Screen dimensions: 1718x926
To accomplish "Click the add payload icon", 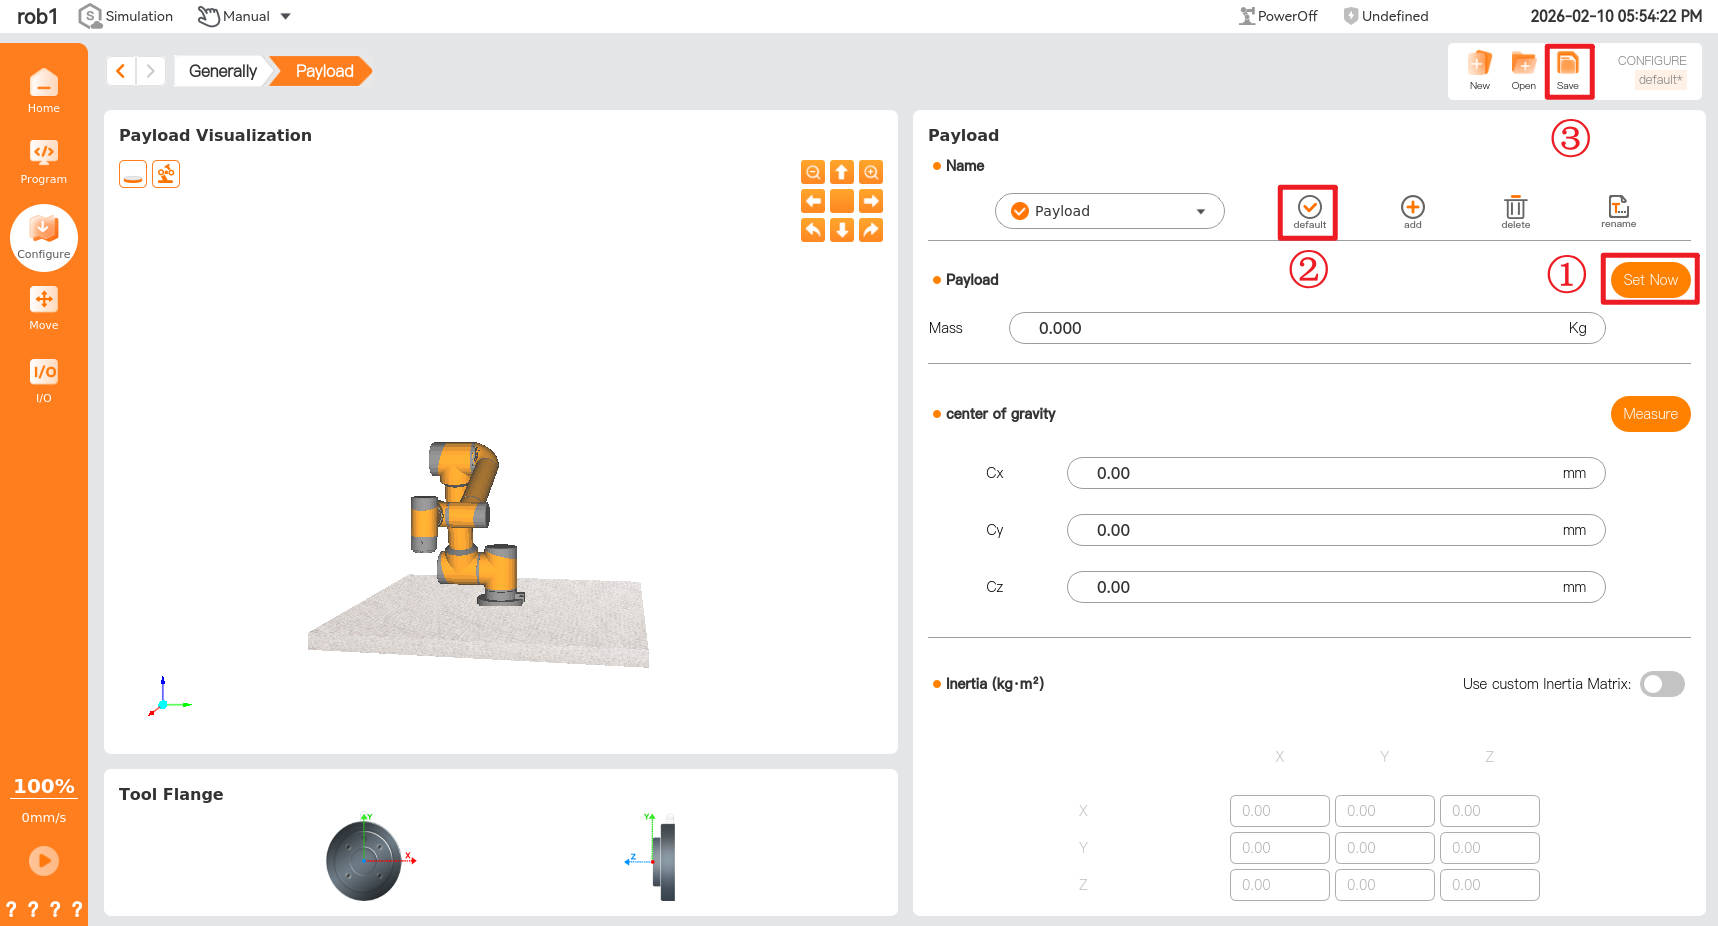I will (x=1412, y=211).
